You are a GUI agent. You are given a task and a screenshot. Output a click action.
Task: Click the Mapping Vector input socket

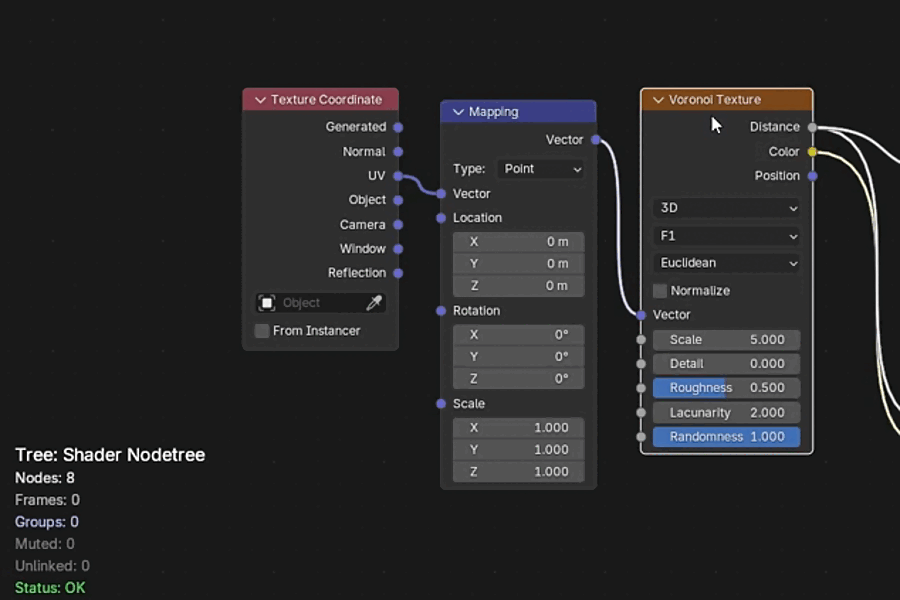[x=441, y=194]
